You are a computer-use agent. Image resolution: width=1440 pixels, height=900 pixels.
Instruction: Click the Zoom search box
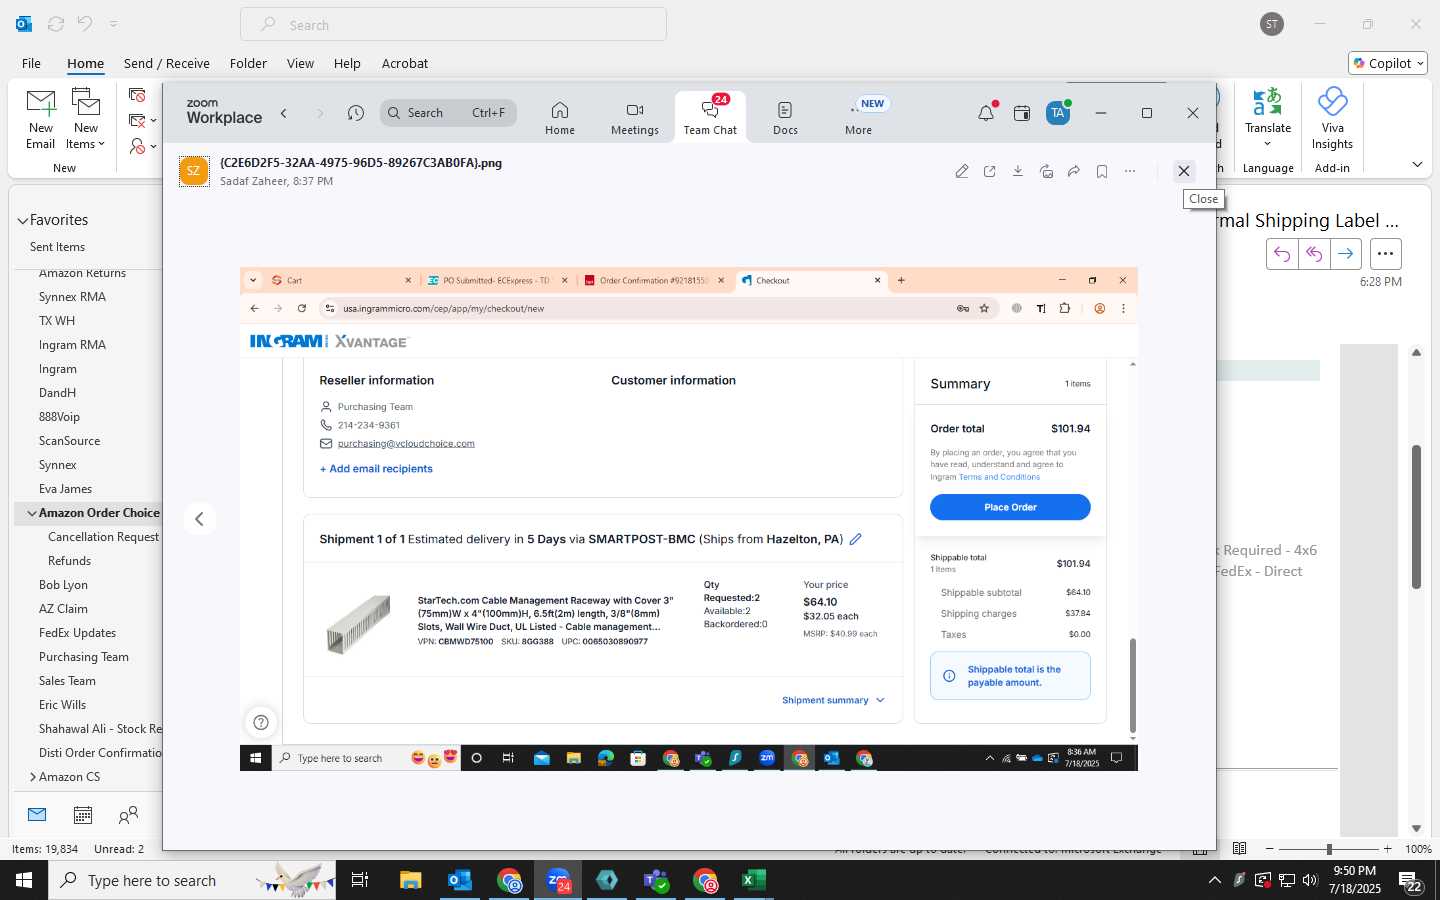click(448, 113)
